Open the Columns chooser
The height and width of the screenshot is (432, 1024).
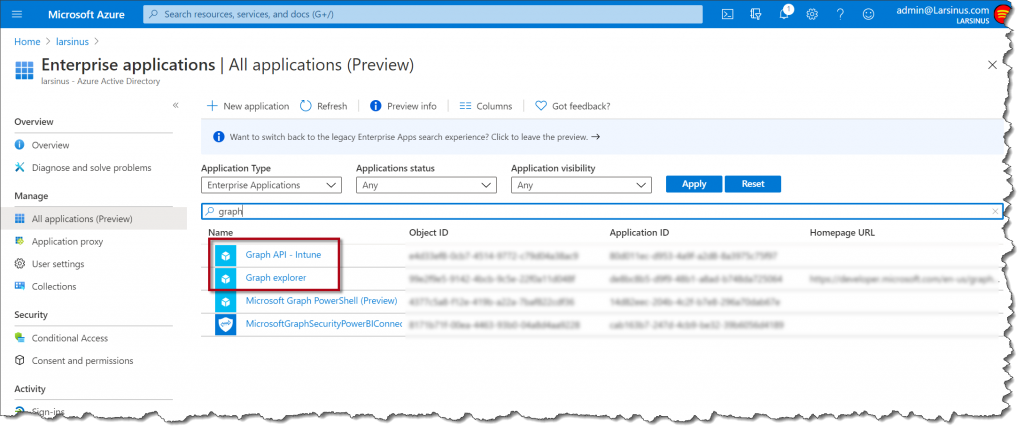[x=486, y=106]
